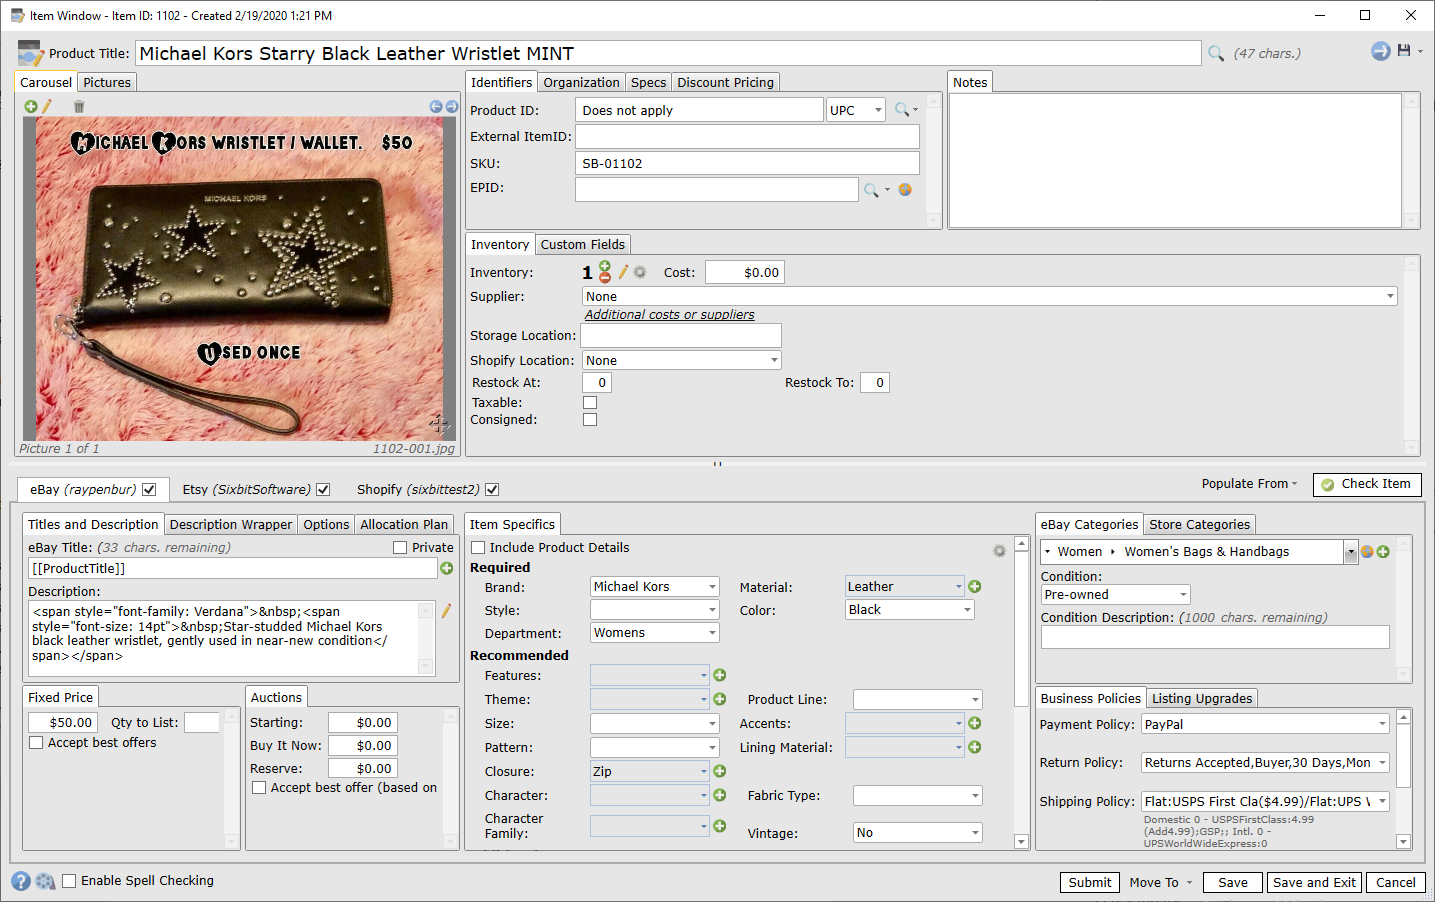Click the Check Item button
1435x902 pixels.
click(x=1367, y=484)
